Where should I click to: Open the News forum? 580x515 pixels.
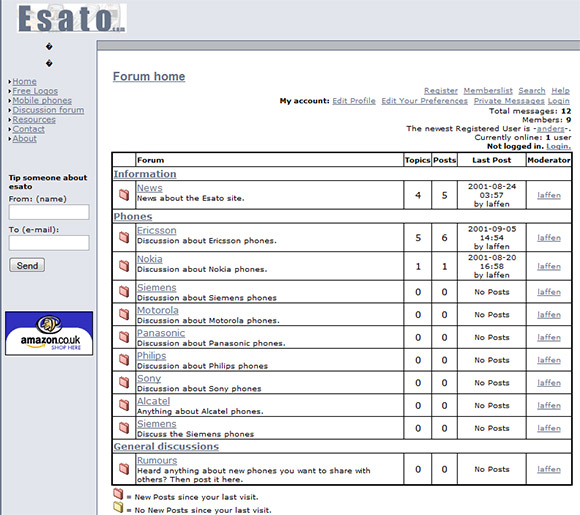pyautogui.click(x=150, y=188)
